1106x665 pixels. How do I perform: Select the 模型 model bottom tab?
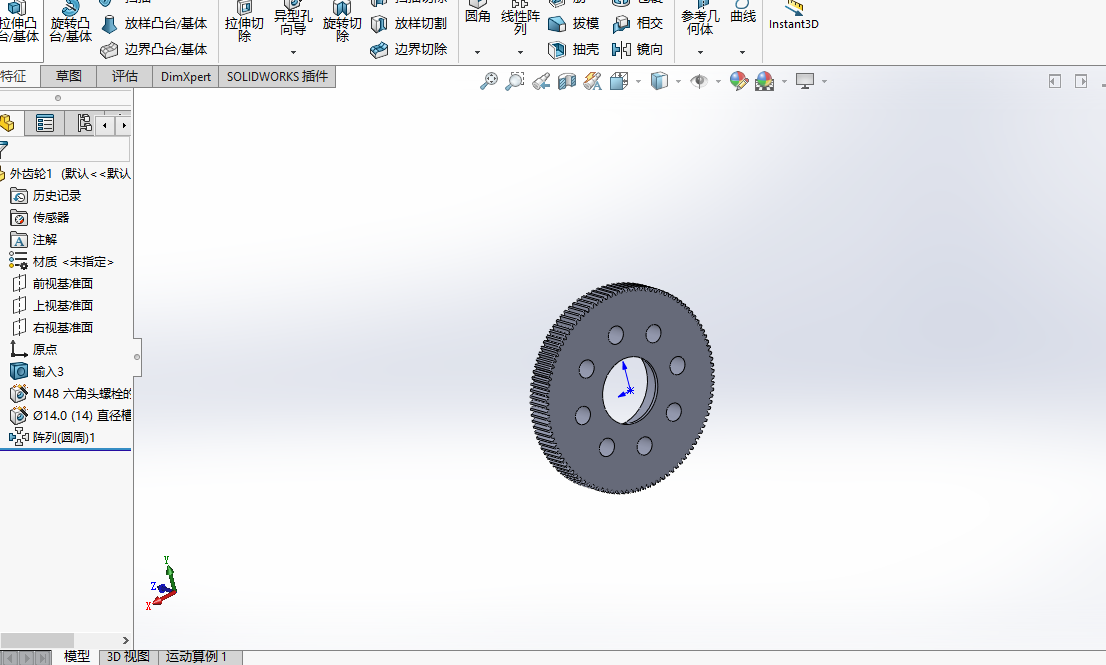pos(77,657)
